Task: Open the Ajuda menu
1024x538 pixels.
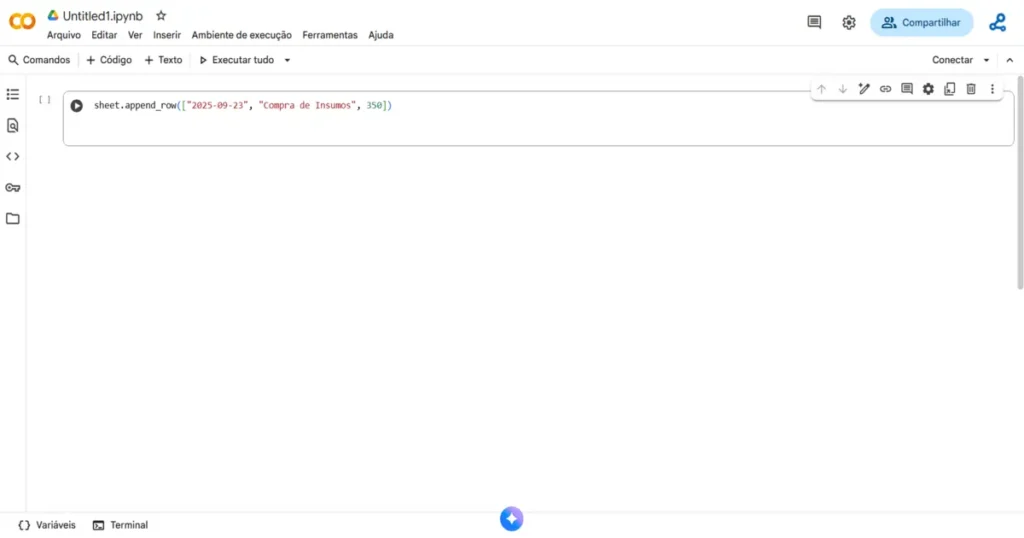Action: click(x=381, y=35)
